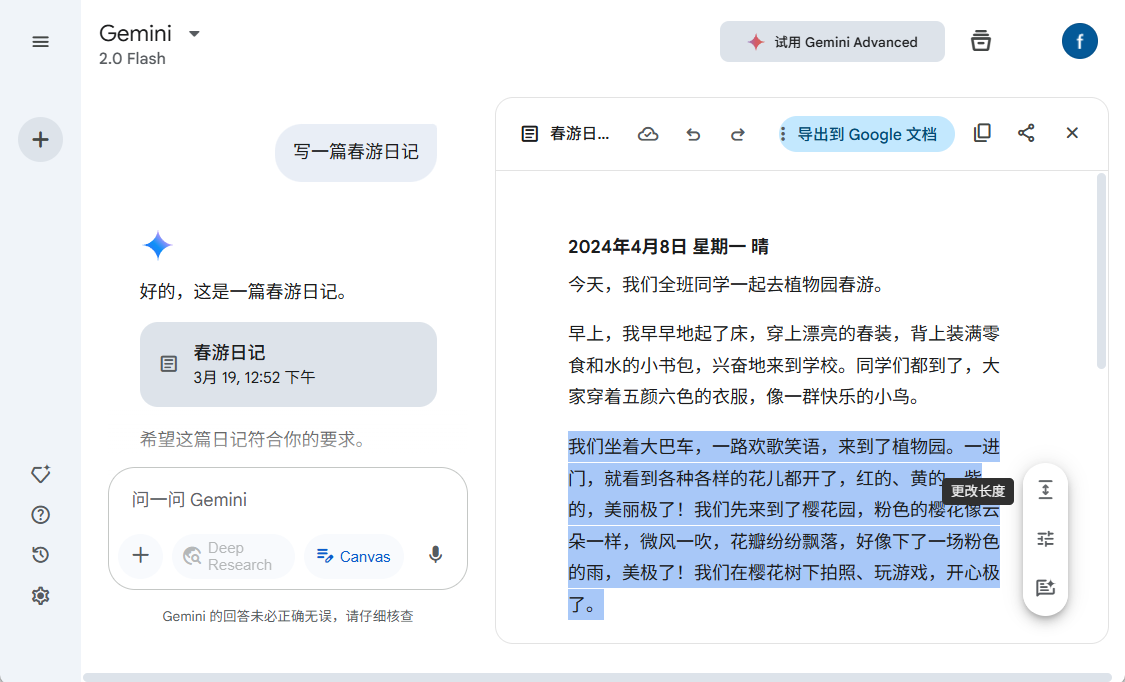The width and height of the screenshot is (1125, 682).
Task: Try Gemini Advanced via the top button
Action: [x=832, y=42]
